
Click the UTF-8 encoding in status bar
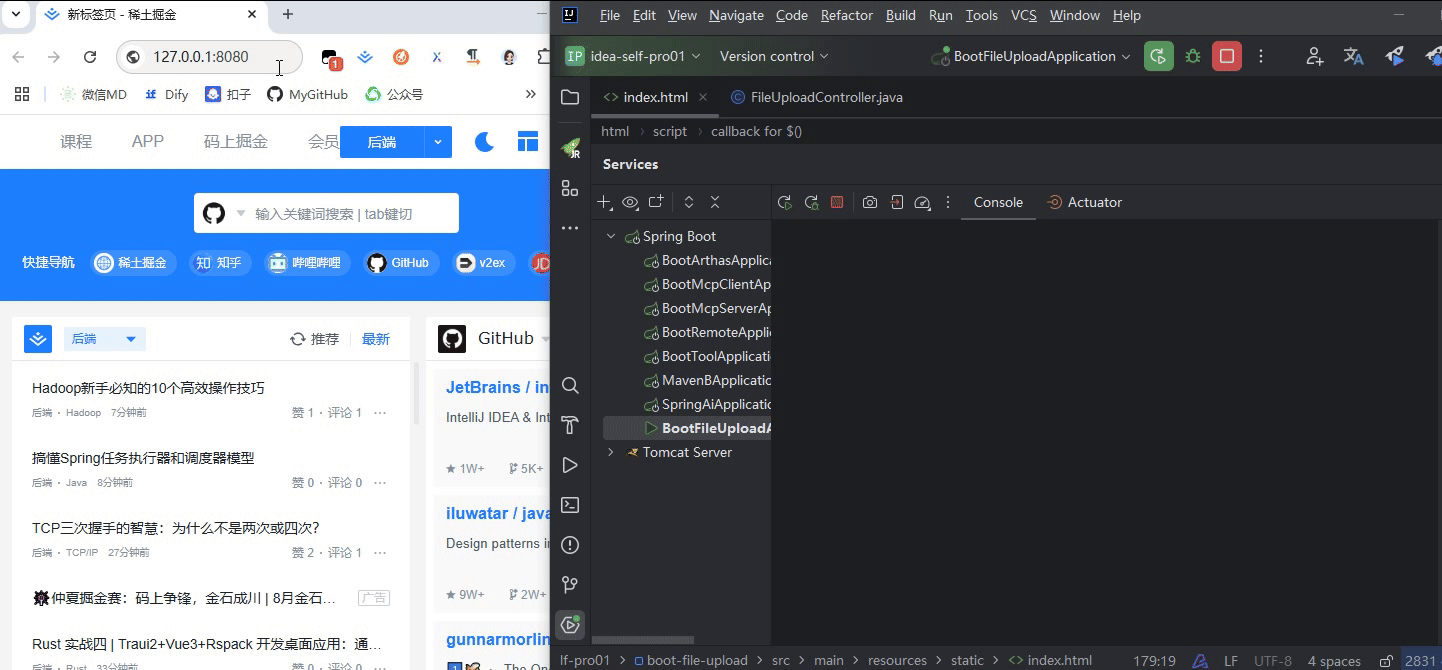click(1273, 661)
